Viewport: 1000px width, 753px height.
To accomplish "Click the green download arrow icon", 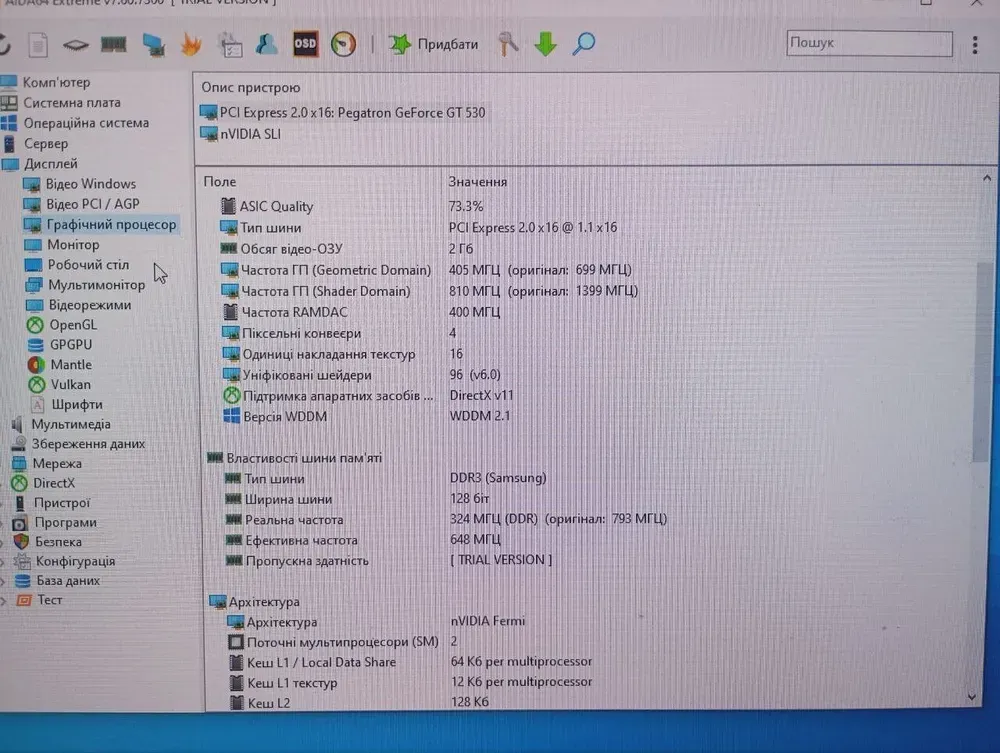I will [x=545, y=44].
